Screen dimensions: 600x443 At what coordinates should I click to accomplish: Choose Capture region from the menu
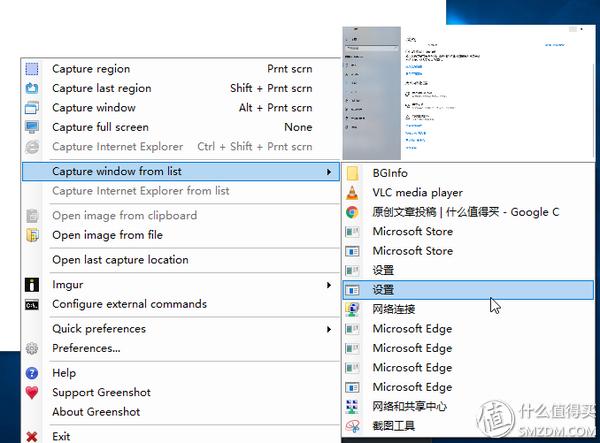tap(181, 69)
